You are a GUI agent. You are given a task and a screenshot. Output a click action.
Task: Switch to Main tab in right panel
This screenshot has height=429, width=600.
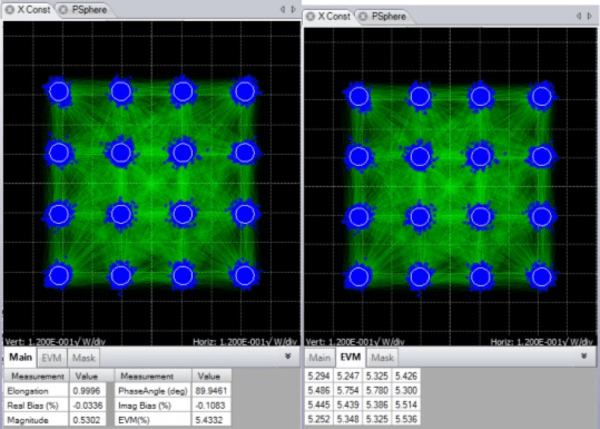pos(320,356)
